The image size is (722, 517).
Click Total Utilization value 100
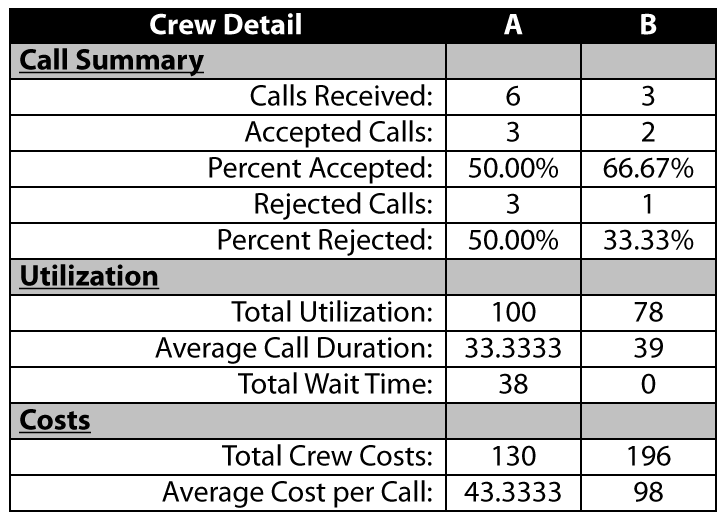(x=513, y=313)
